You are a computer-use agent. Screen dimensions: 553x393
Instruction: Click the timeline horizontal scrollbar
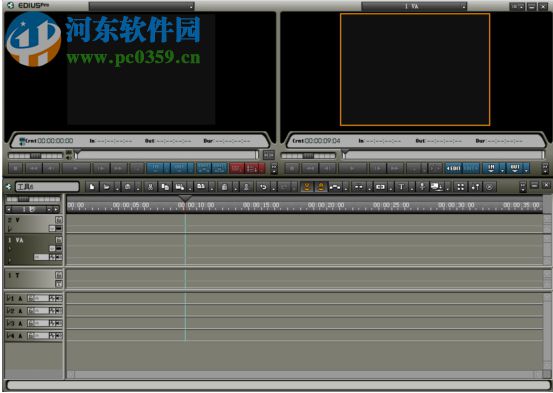click(304, 374)
